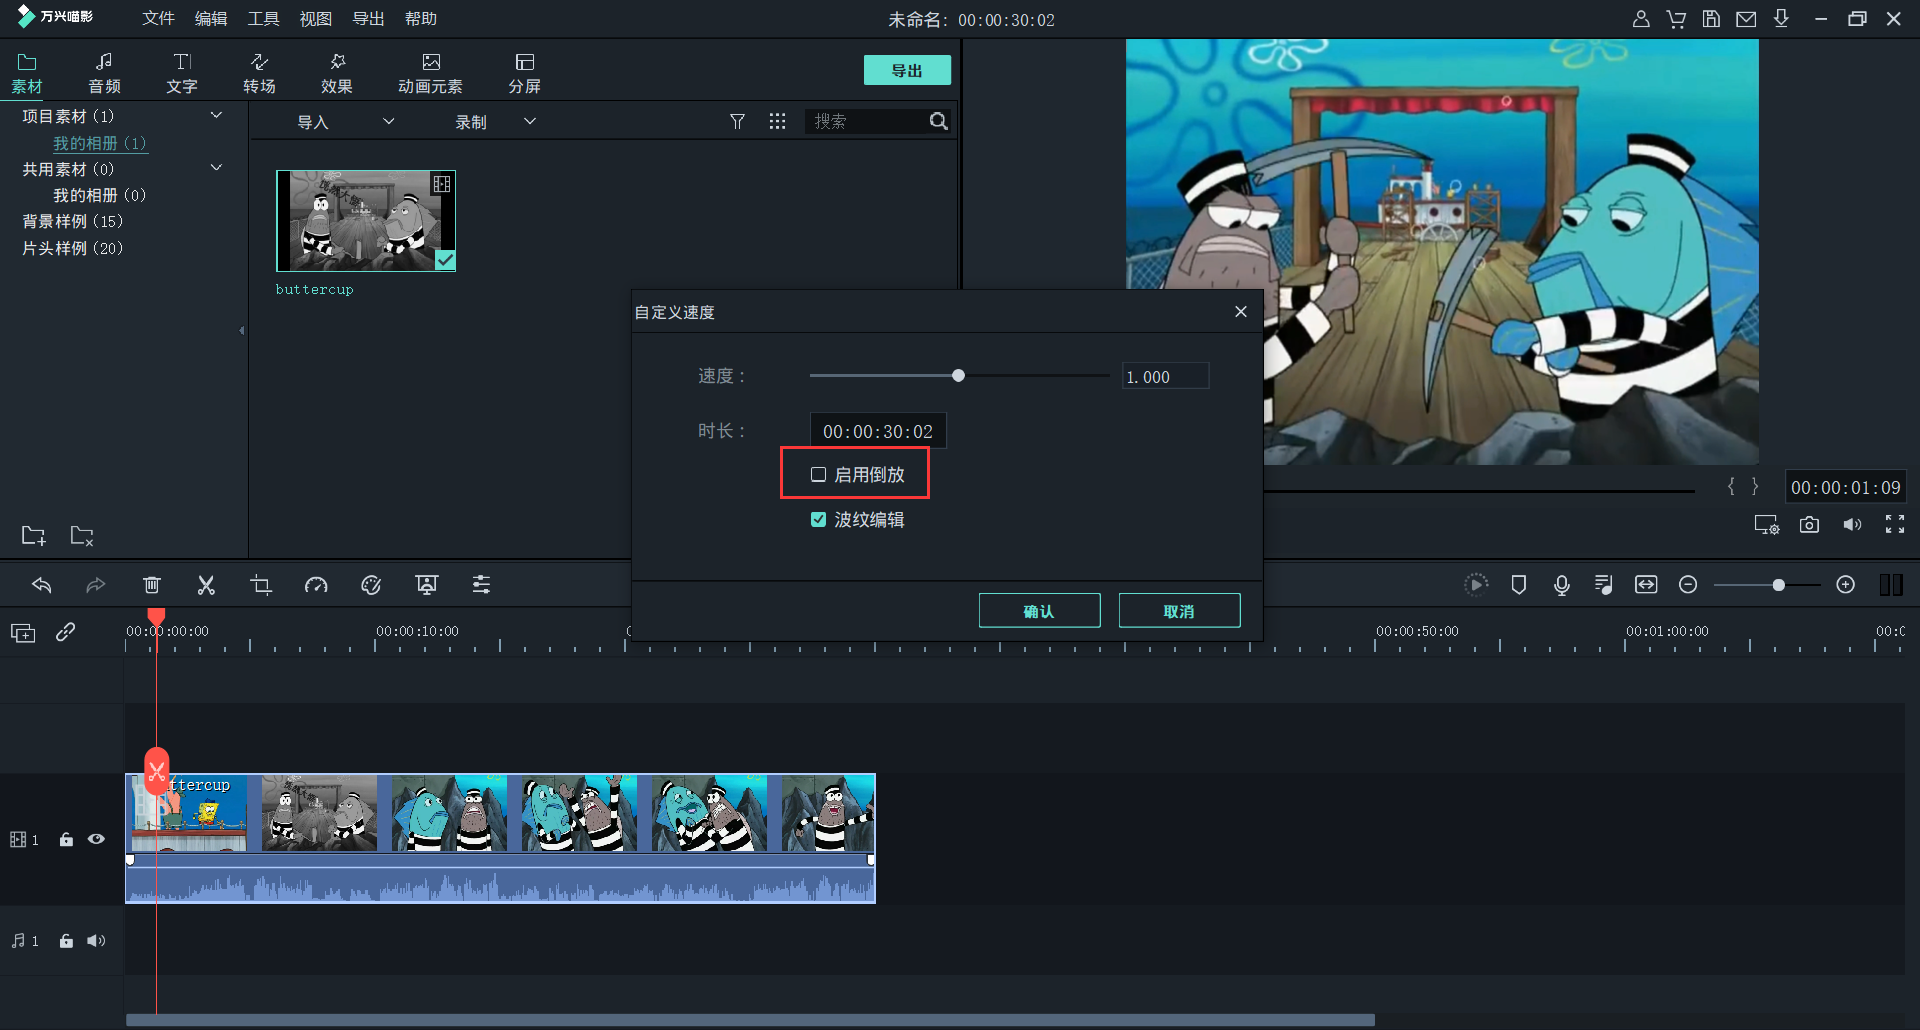Click the 取消 cancel button

point(1179,611)
